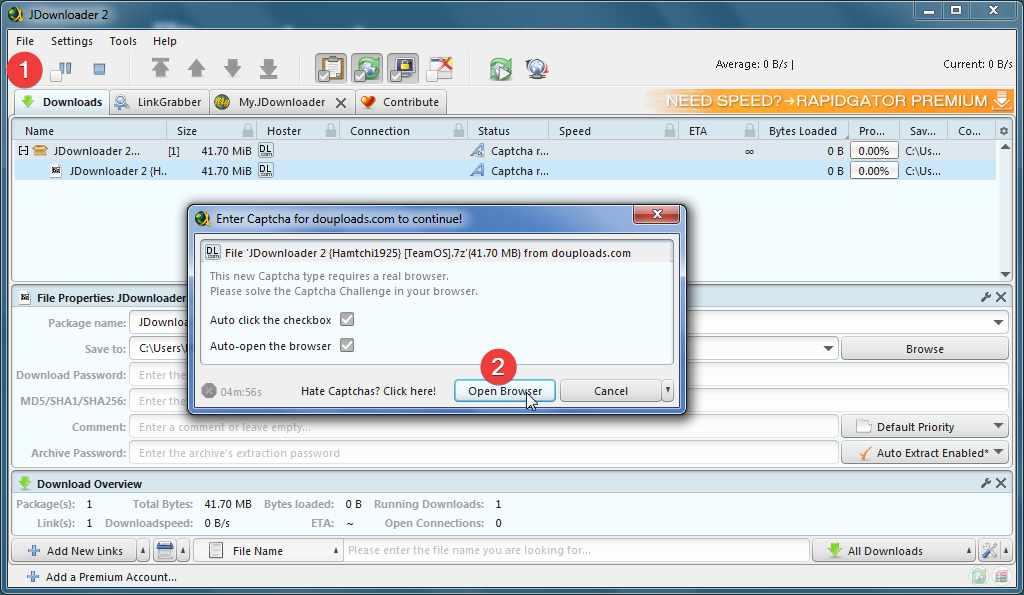Click the tools icon in the bottom bar

(989, 551)
